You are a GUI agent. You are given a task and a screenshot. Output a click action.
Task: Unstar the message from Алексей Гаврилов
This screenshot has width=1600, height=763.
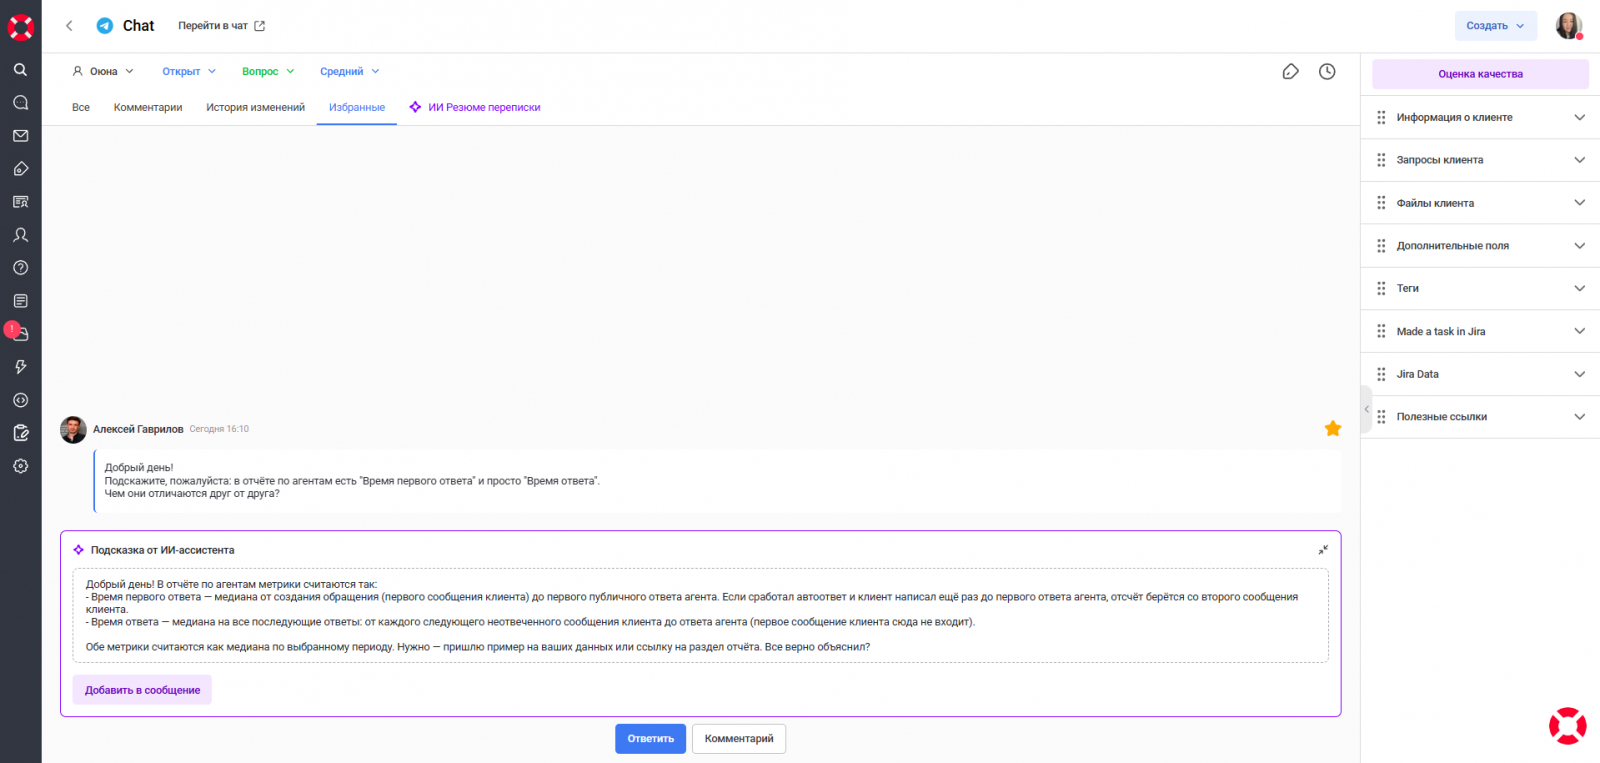(x=1333, y=429)
